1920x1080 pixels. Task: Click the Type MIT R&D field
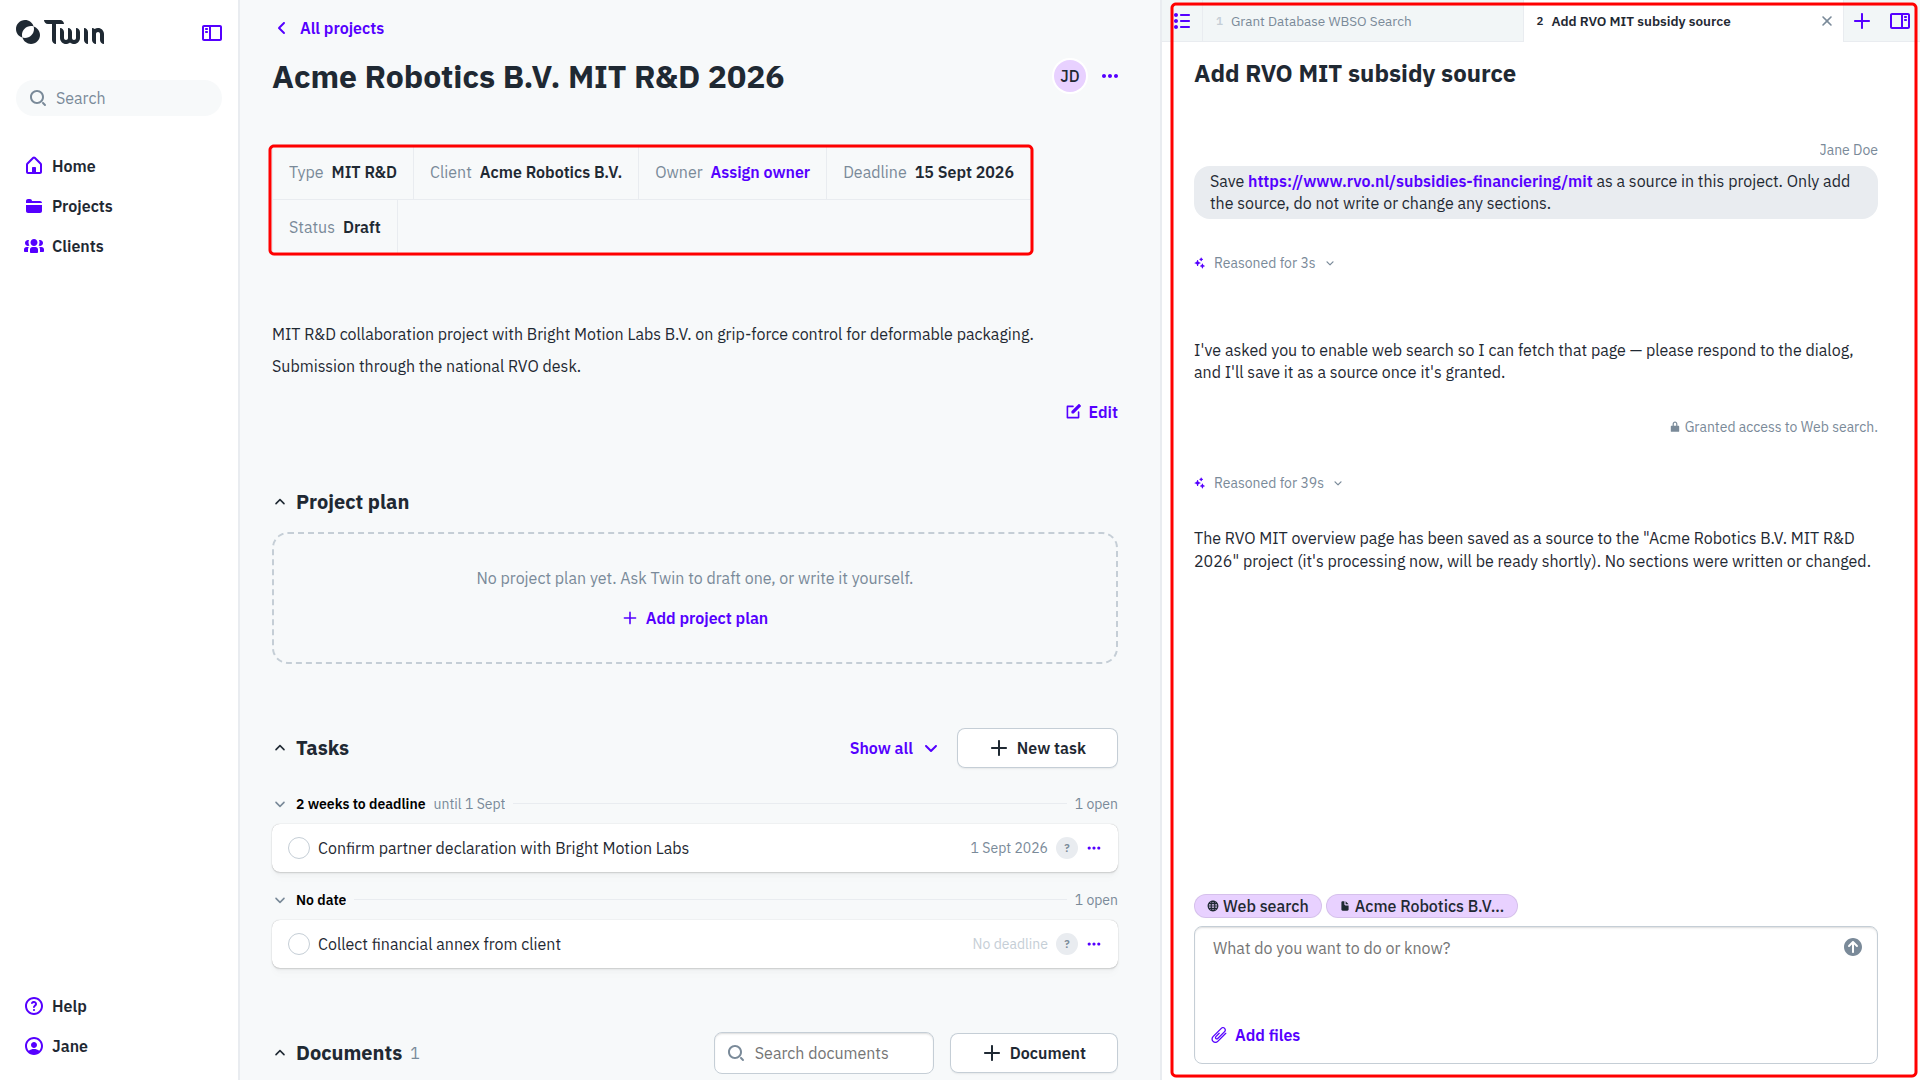coord(343,172)
